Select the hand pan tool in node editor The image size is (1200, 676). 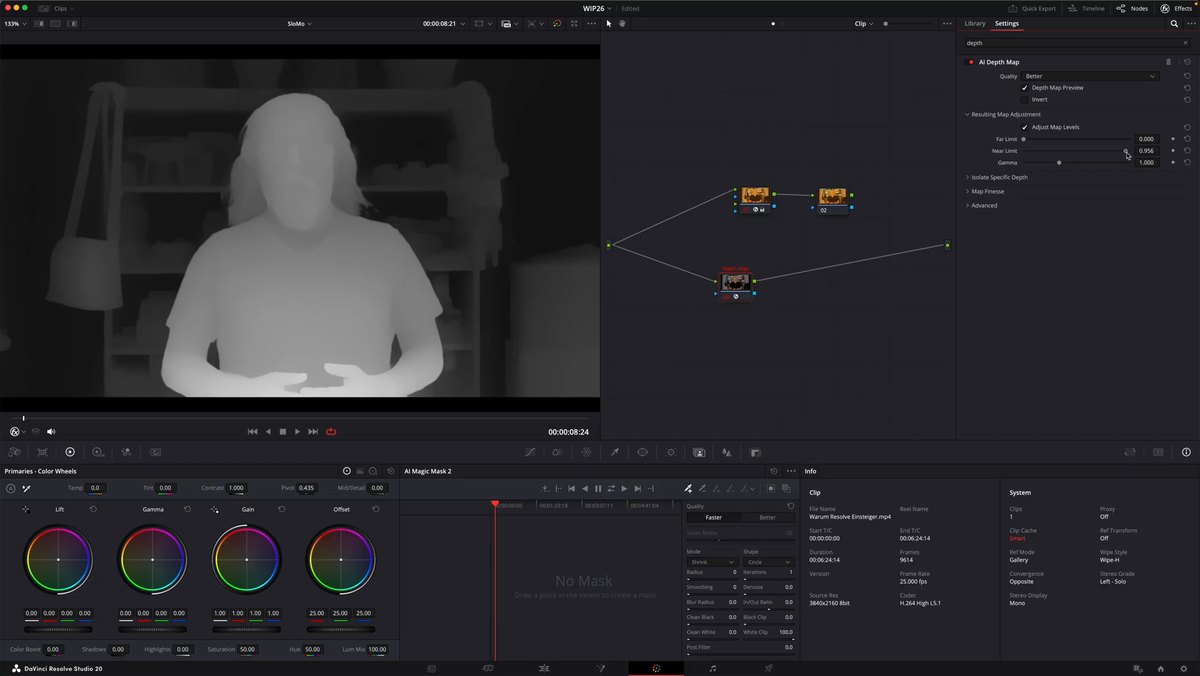click(622, 23)
